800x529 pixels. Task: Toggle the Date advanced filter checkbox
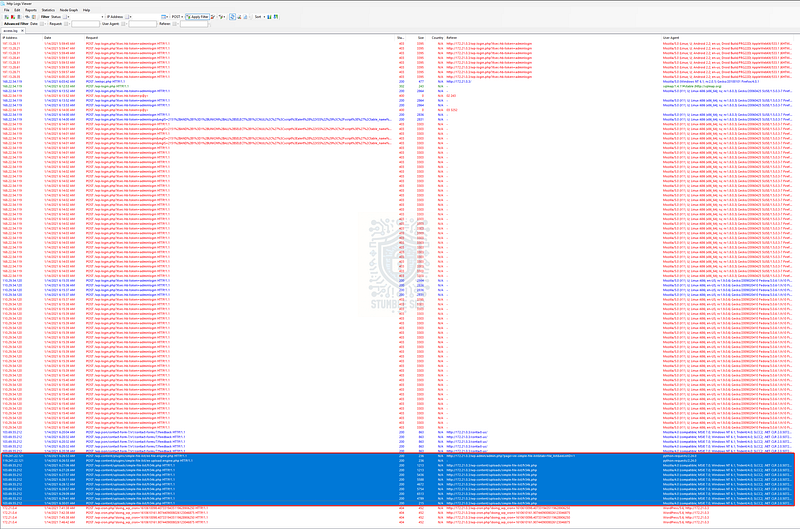click(42, 24)
